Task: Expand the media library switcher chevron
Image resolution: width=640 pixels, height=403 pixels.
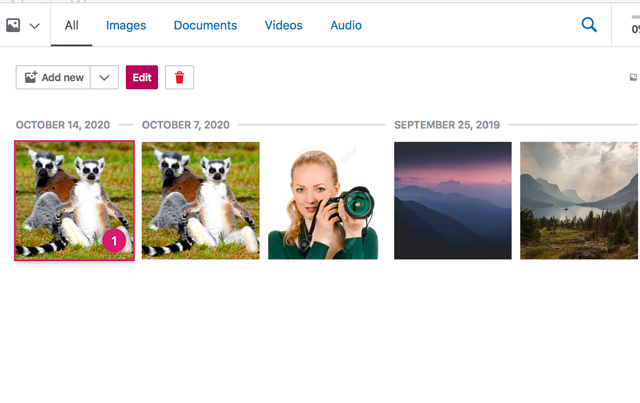Action: [35, 26]
